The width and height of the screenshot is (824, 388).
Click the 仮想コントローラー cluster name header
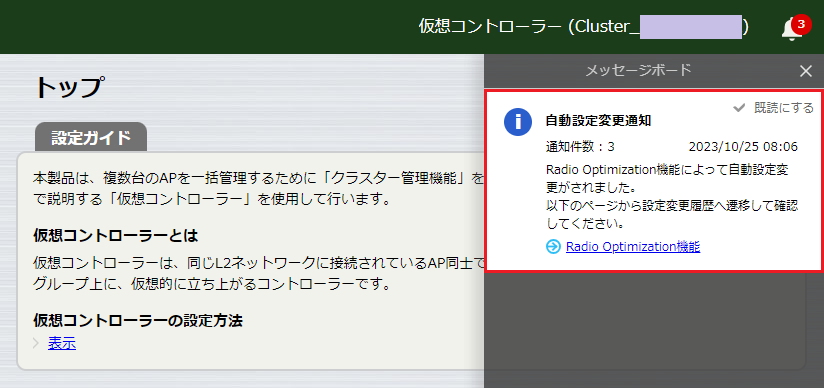pyautogui.click(x=584, y=27)
